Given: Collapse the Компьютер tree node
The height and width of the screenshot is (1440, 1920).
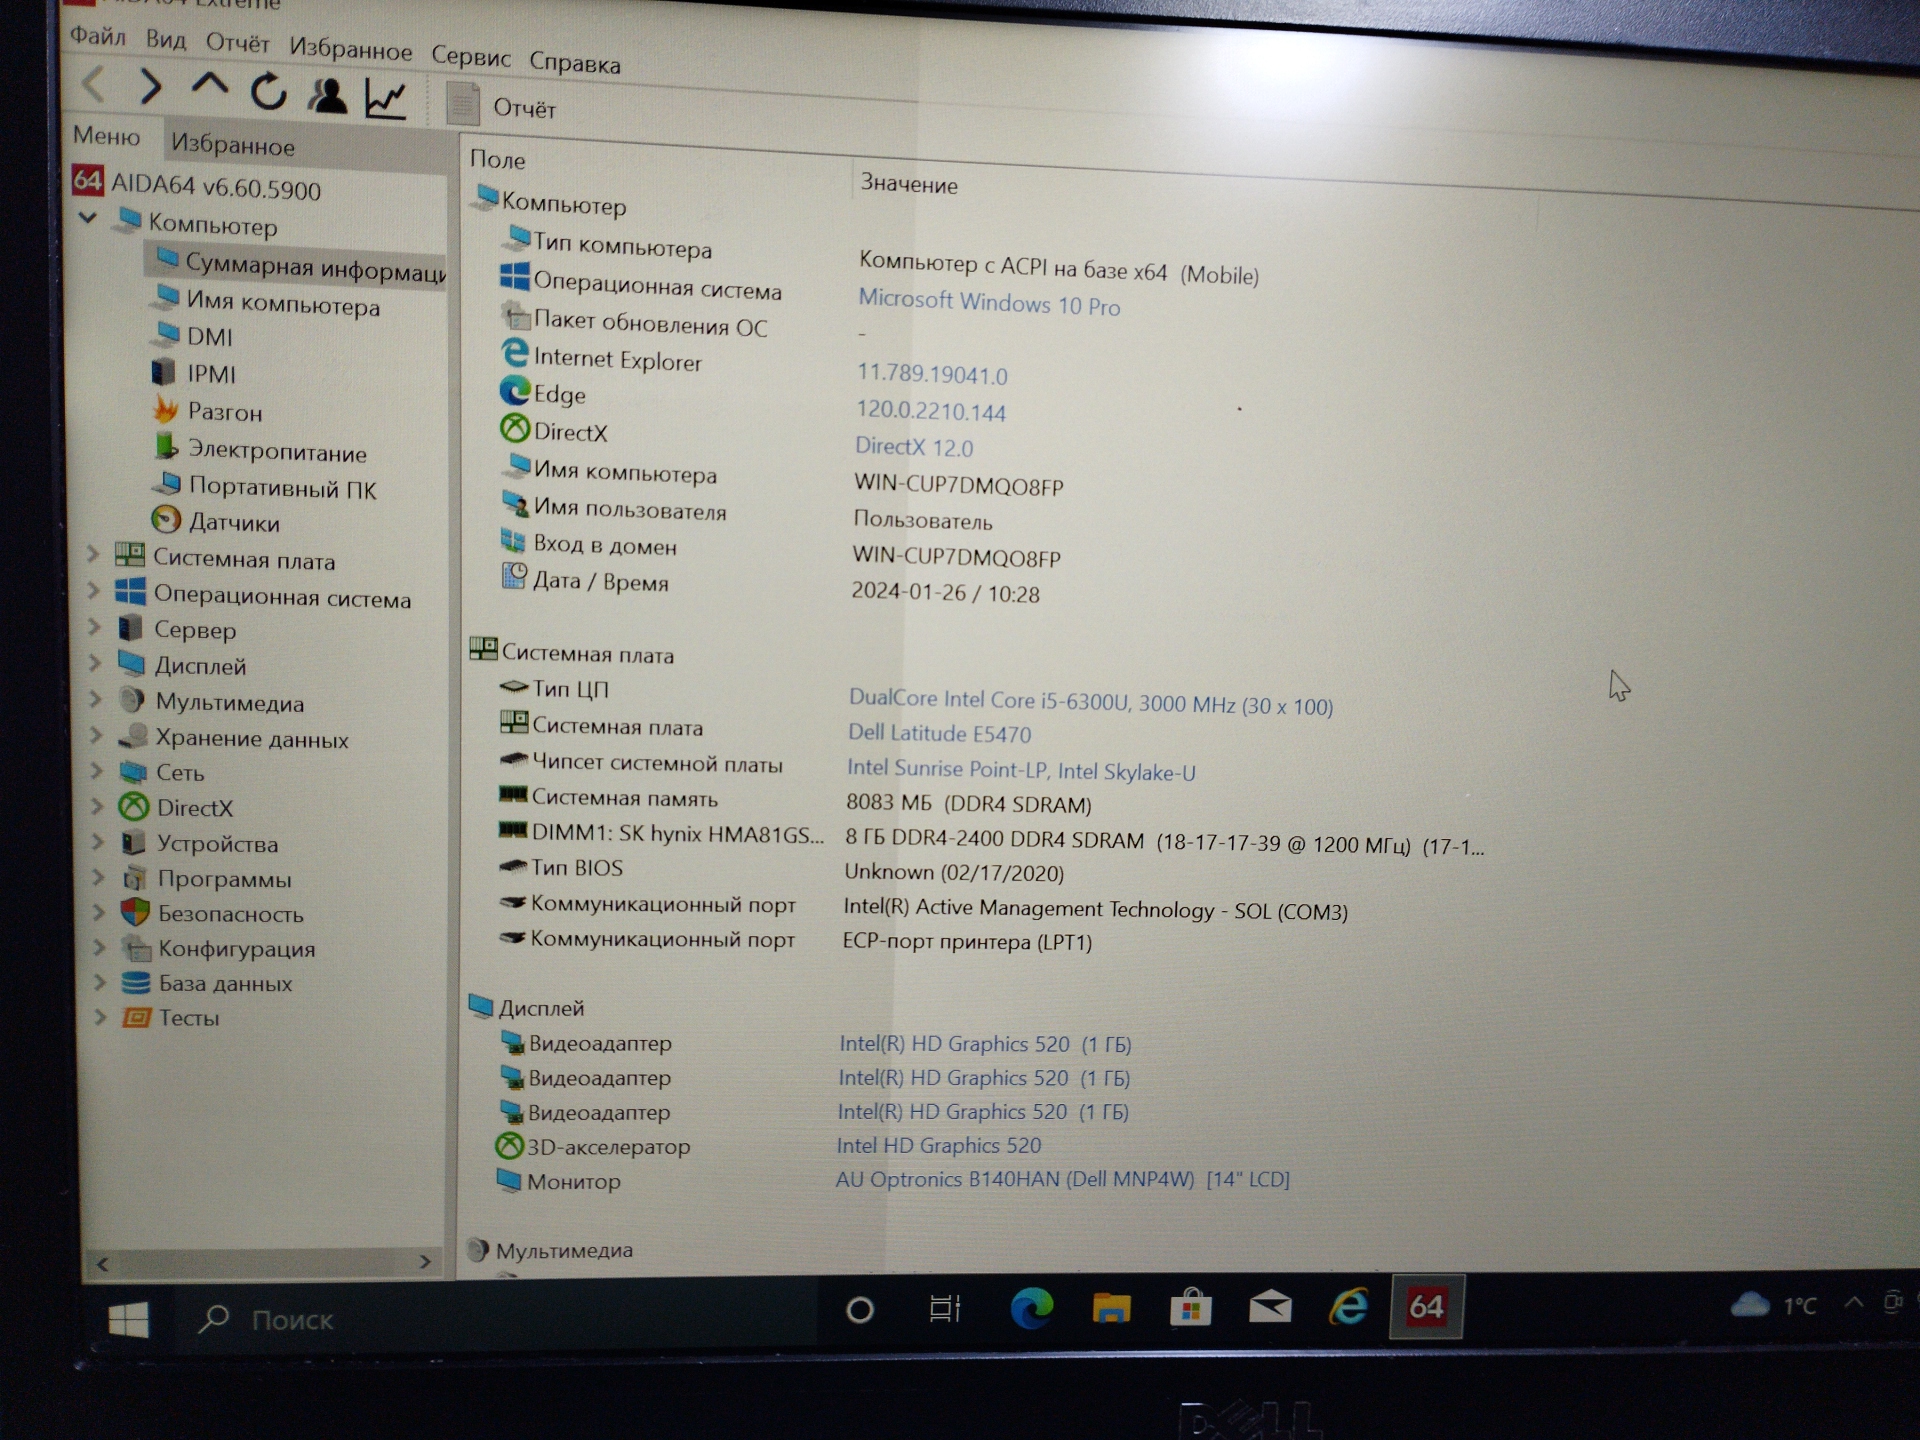Looking at the screenshot, I should (88, 217).
